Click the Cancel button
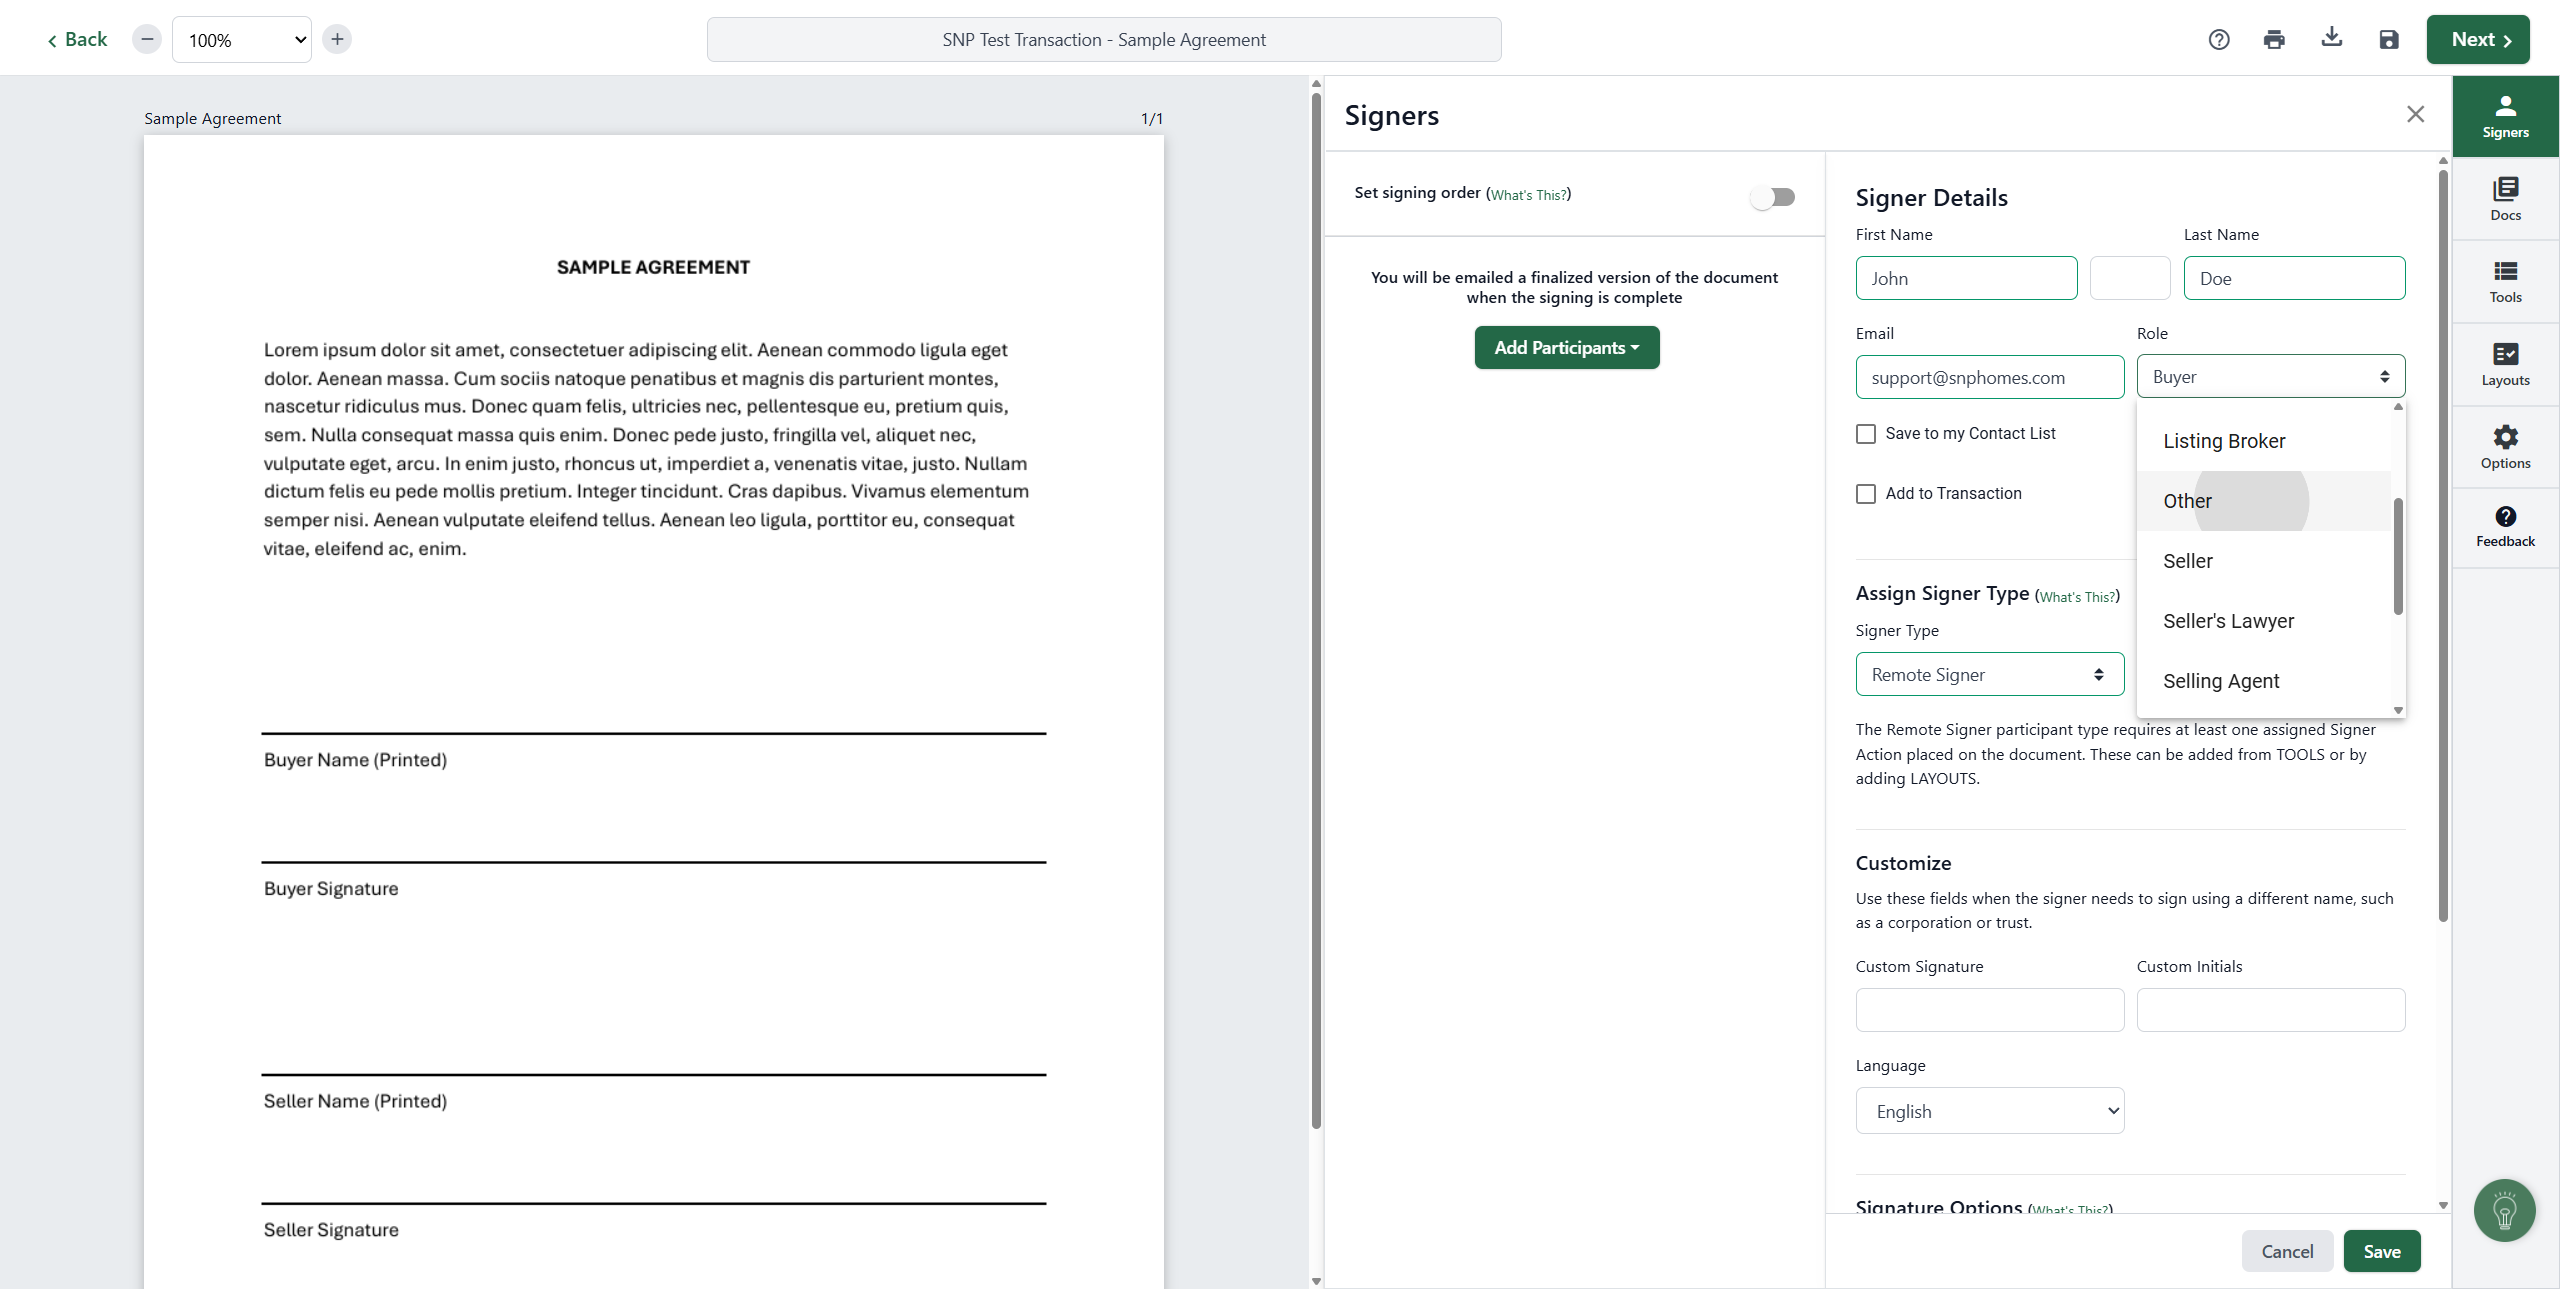2560x1289 pixels. 2286,1251
